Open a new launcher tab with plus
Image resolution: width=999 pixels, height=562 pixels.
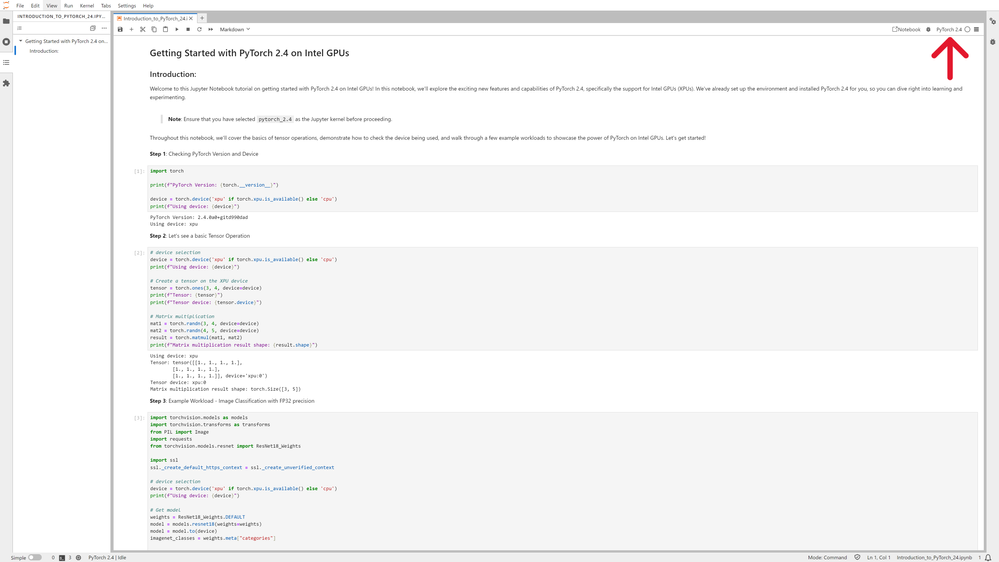coord(202,18)
